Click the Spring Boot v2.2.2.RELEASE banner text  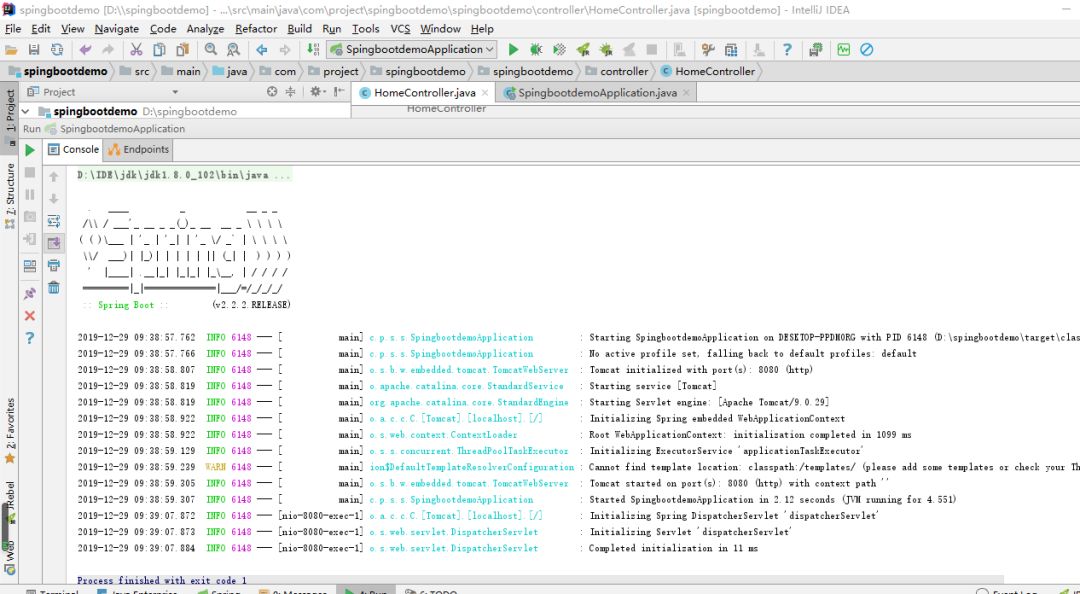(187, 305)
